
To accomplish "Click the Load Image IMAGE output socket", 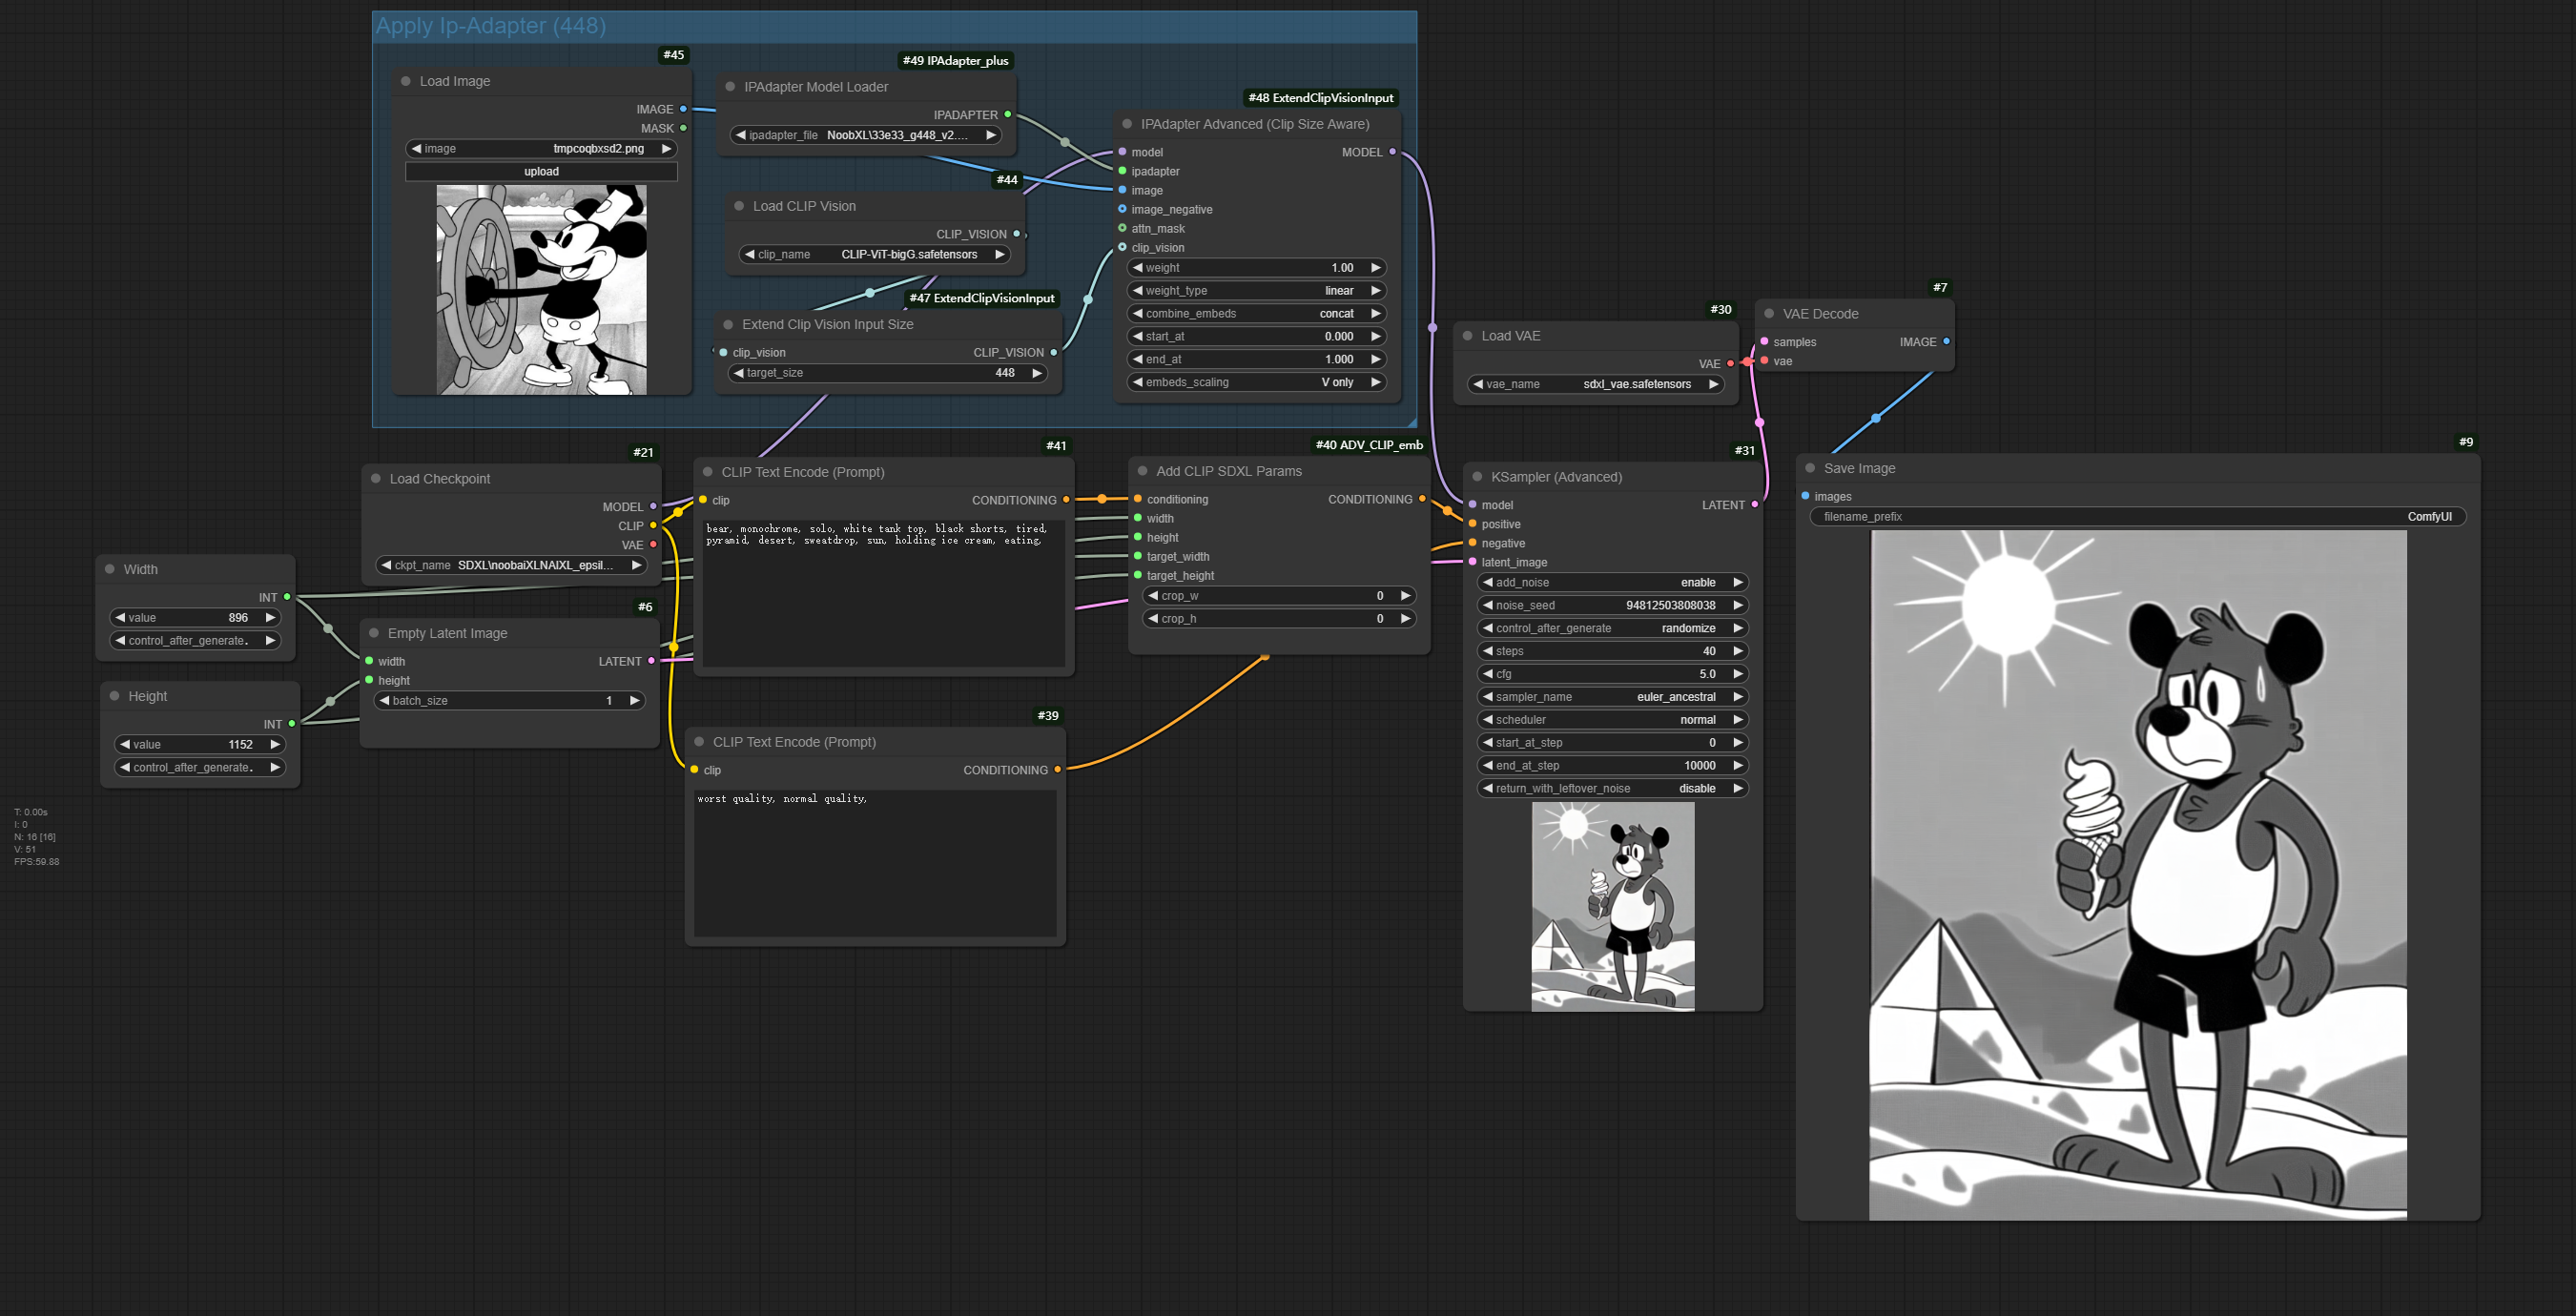I will 683,109.
